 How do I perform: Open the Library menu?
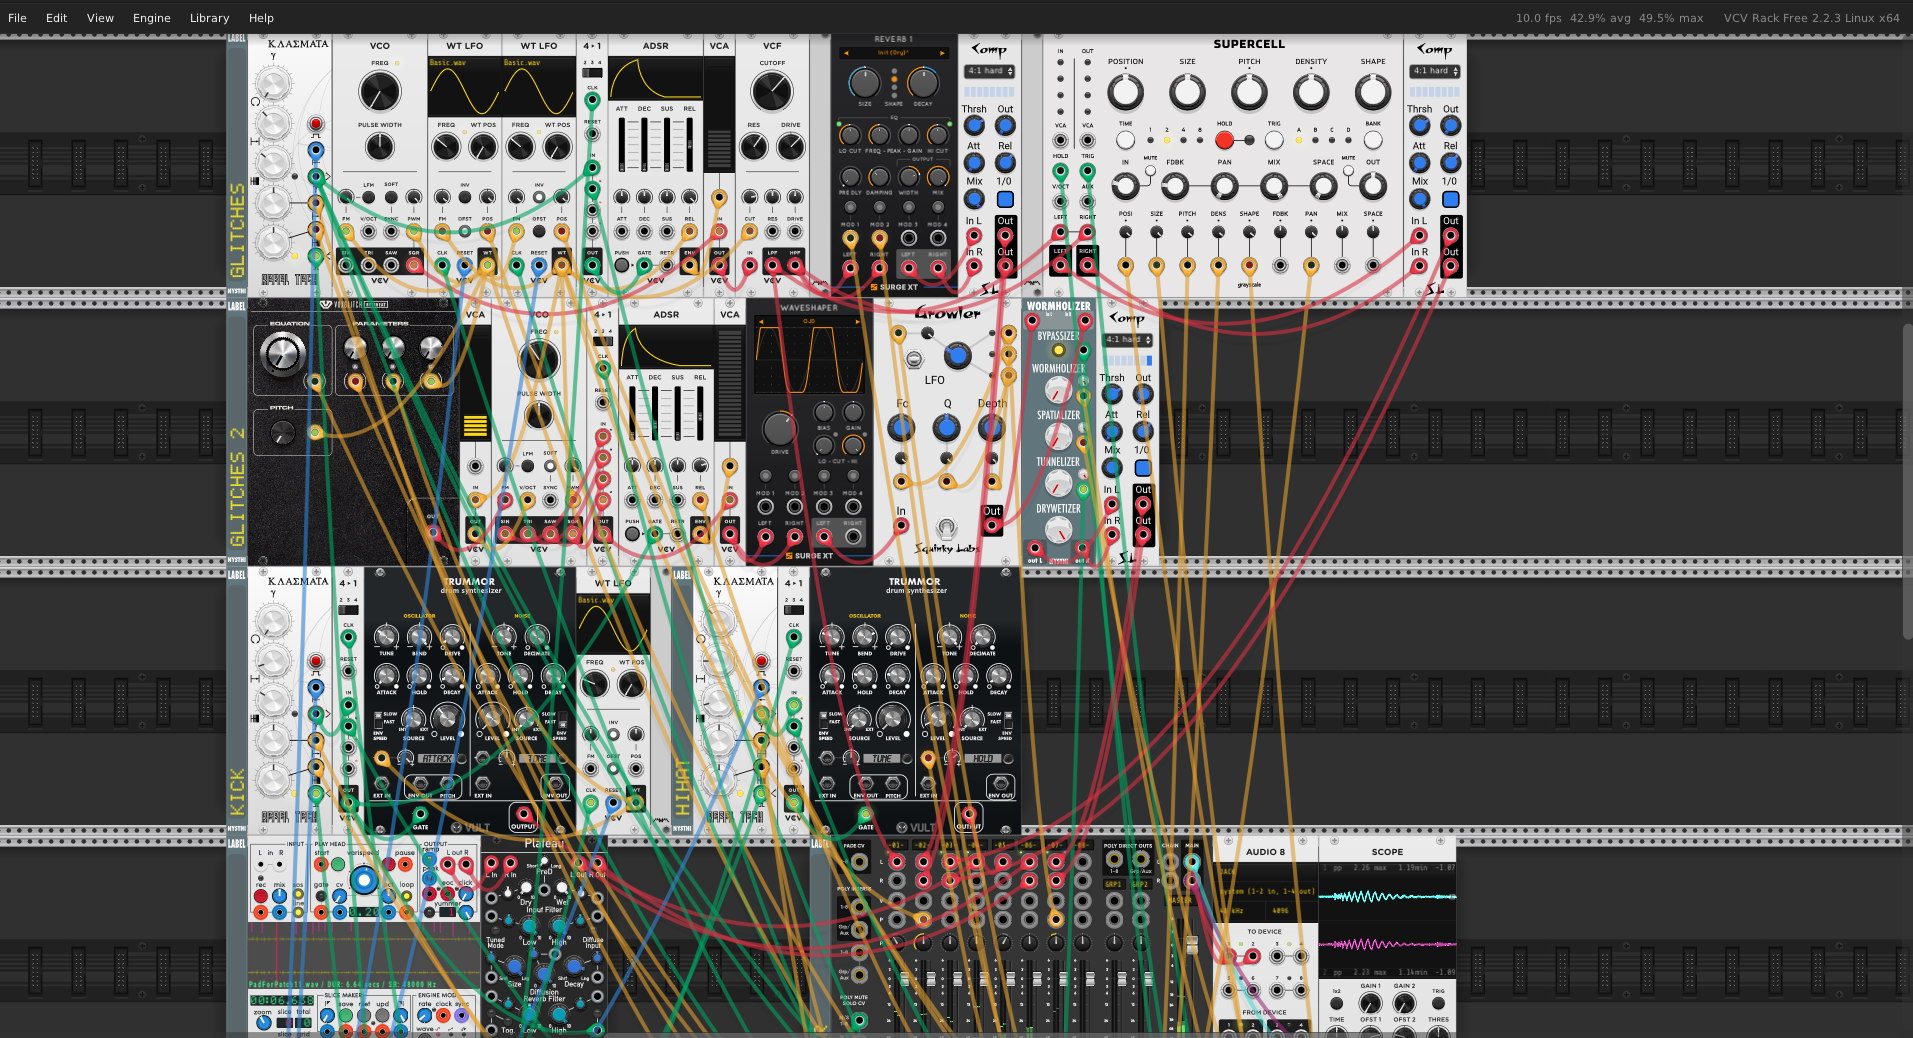click(x=209, y=18)
